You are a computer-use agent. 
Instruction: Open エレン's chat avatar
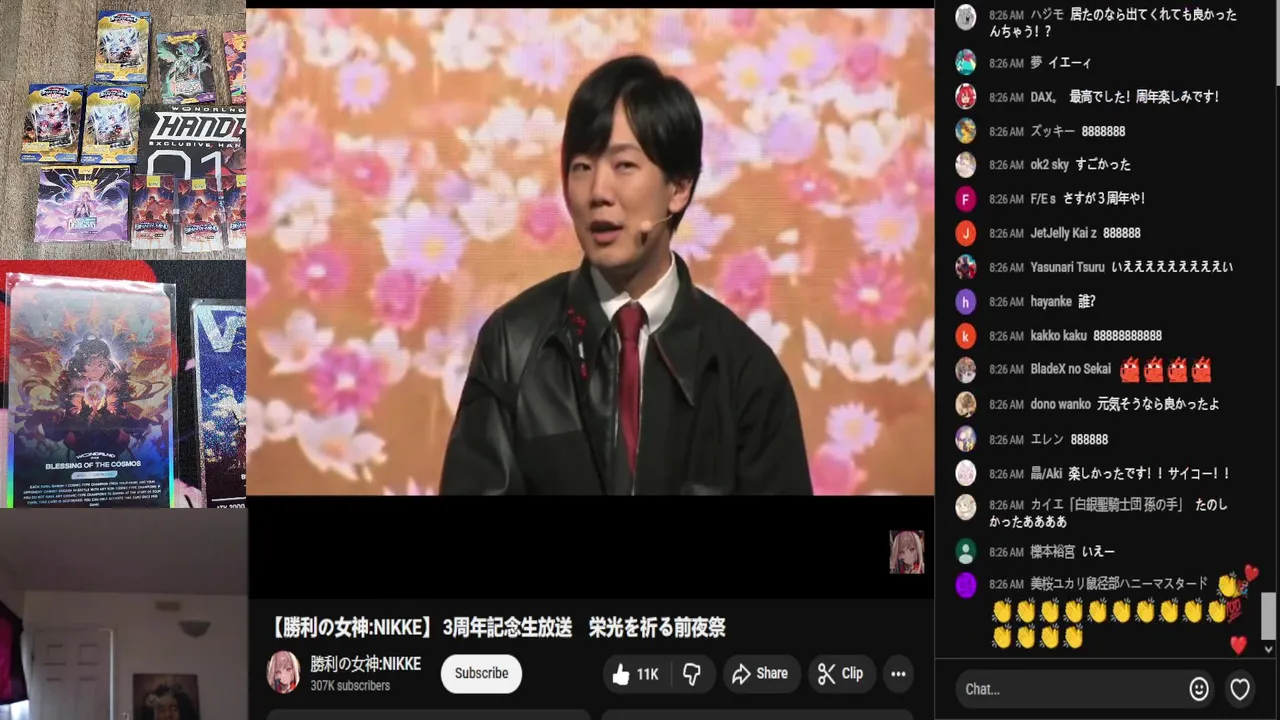965,439
